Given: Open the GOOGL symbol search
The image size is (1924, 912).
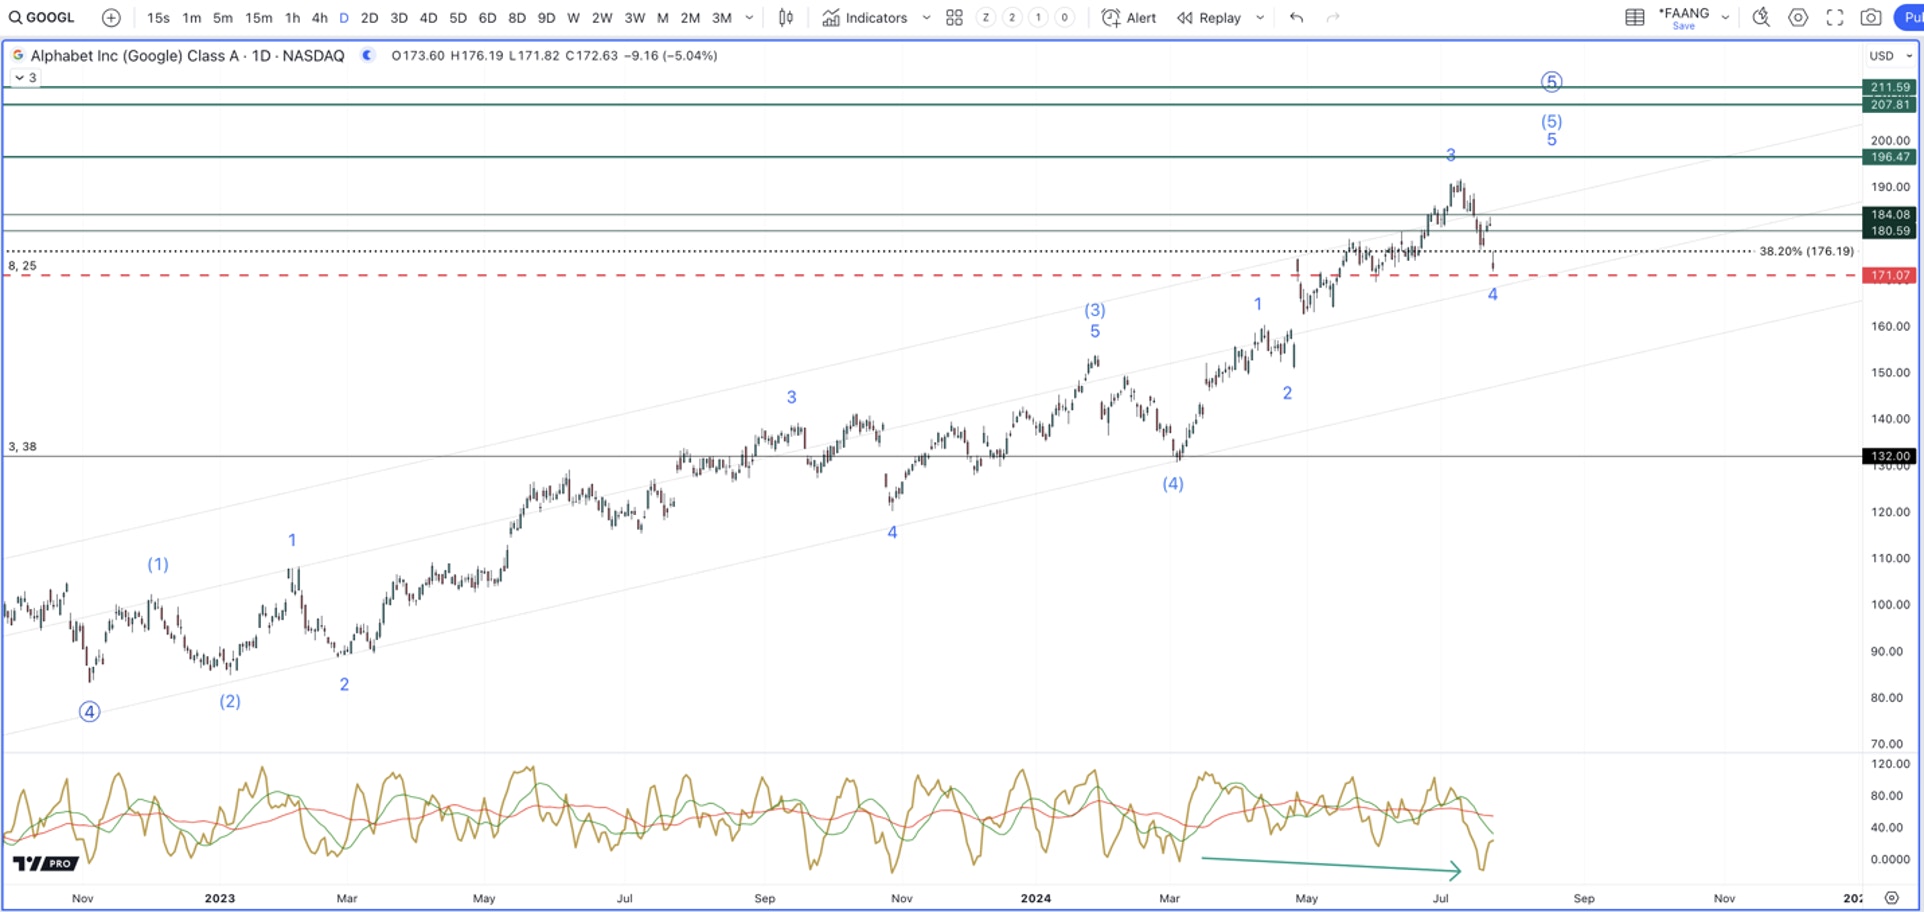Looking at the screenshot, I should (x=42, y=17).
